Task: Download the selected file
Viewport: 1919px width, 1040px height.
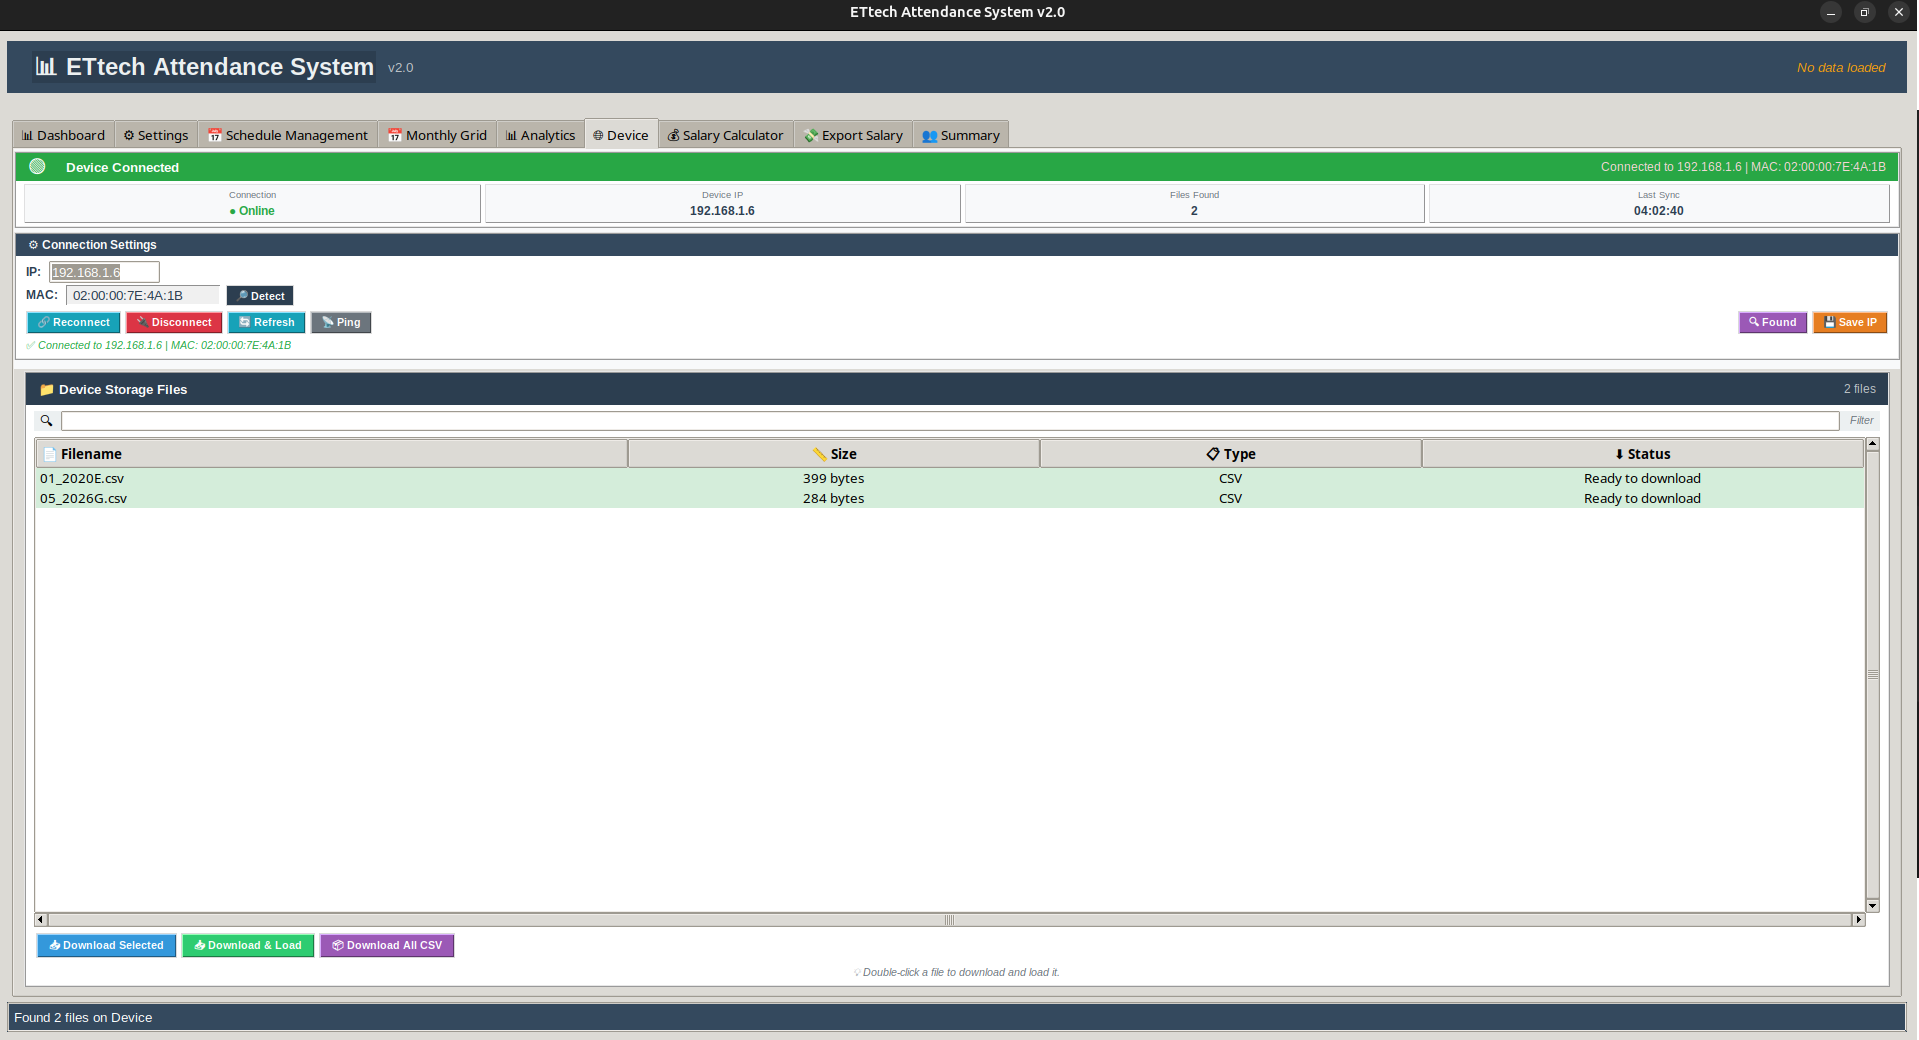Action: pos(107,945)
